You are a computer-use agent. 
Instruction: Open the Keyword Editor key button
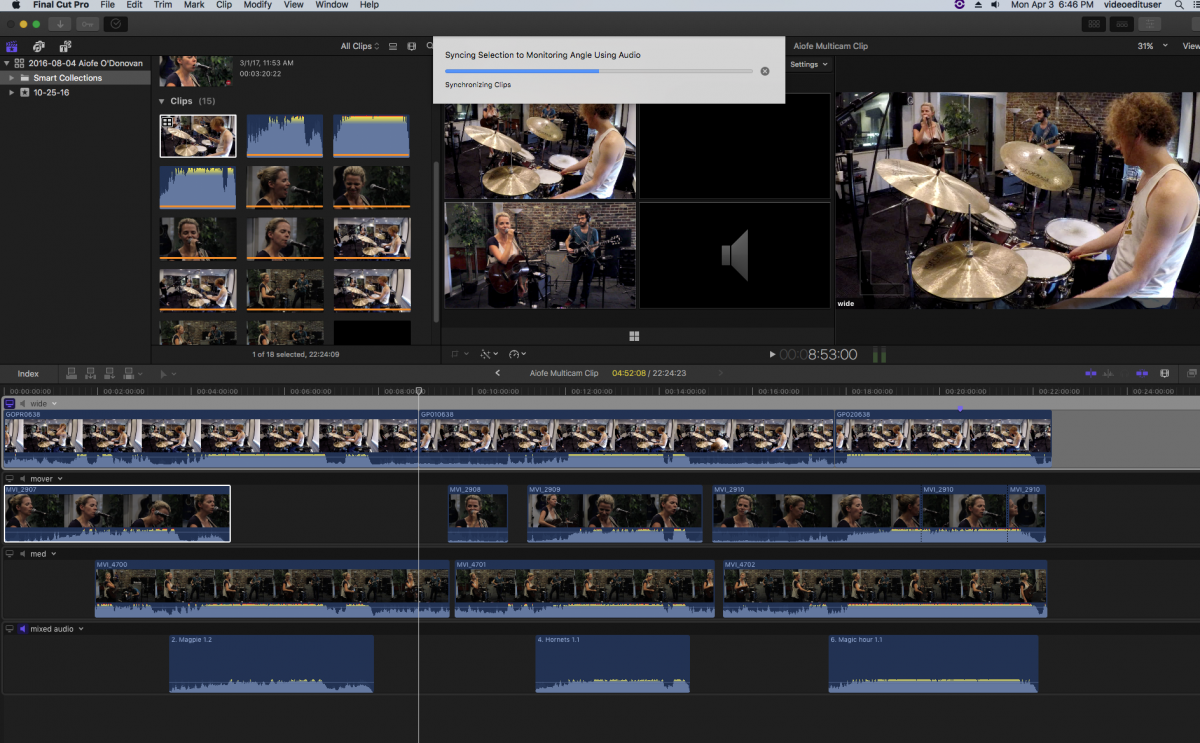(87, 23)
